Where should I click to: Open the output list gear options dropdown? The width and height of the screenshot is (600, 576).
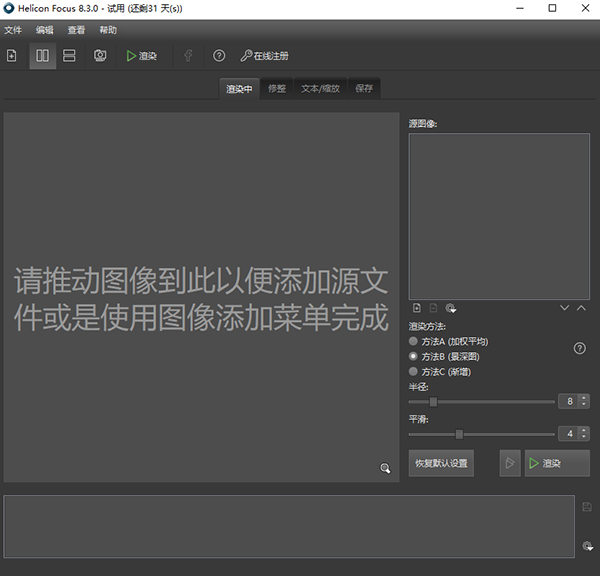(x=588, y=546)
